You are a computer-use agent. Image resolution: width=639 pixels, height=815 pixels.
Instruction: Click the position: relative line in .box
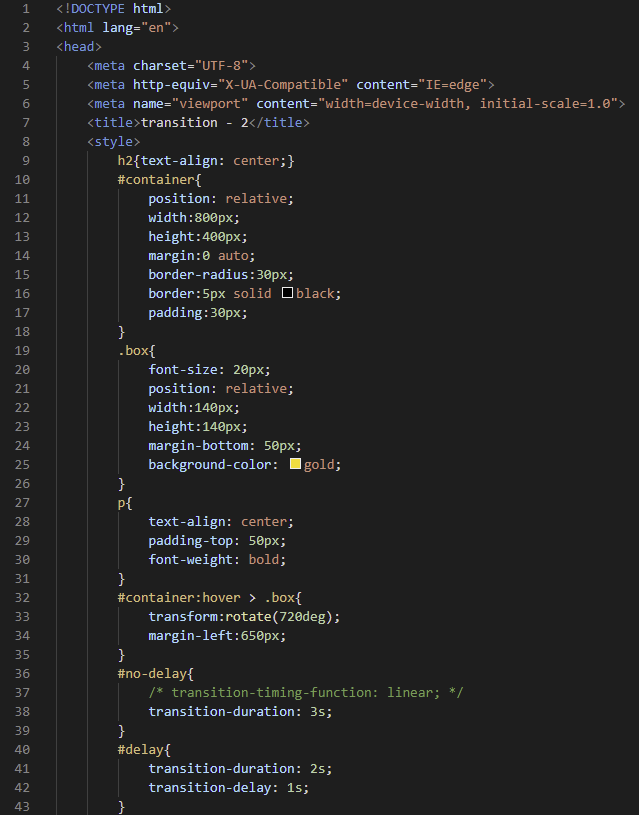coord(221,389)
